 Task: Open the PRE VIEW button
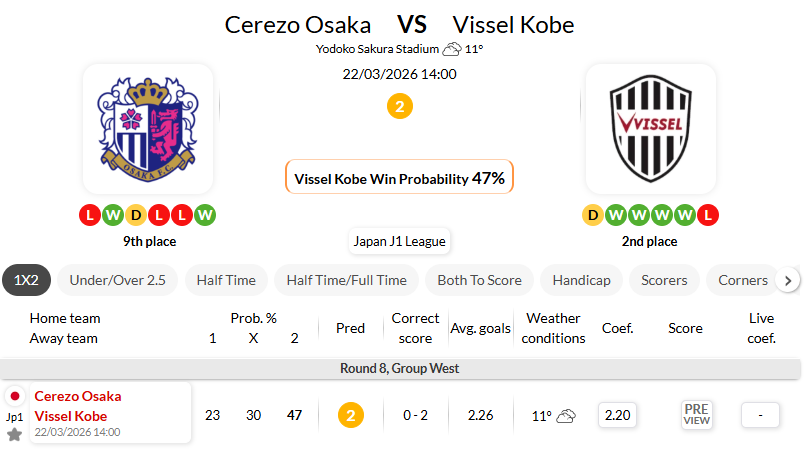(697, 415)
